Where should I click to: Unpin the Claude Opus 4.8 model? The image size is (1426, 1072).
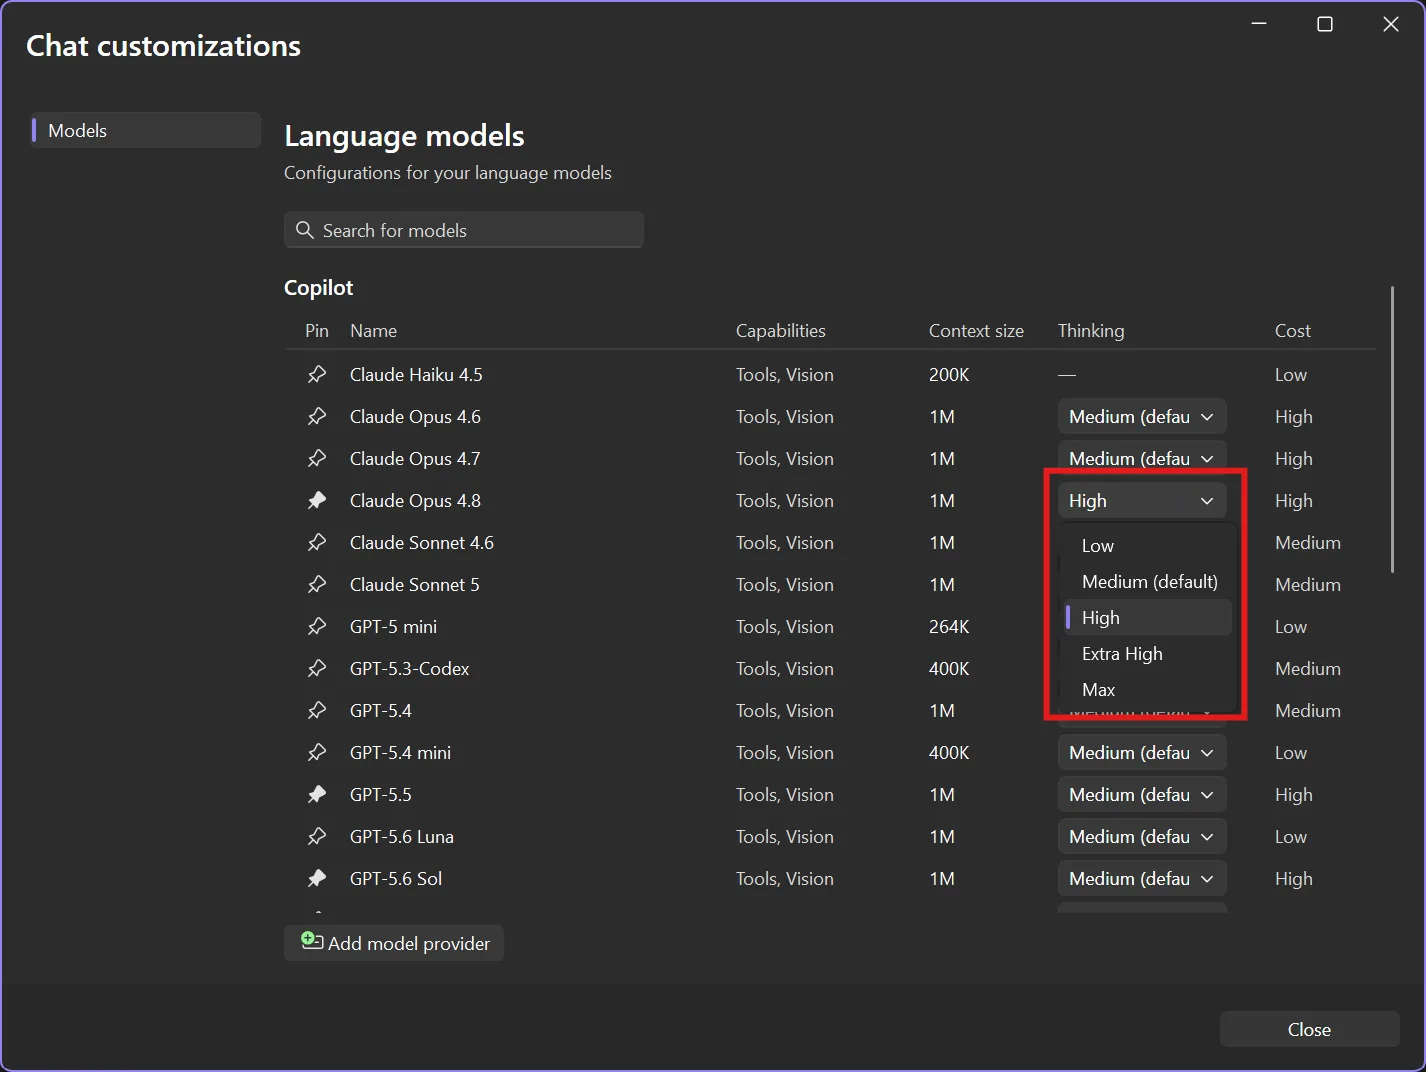pos(317,501)
